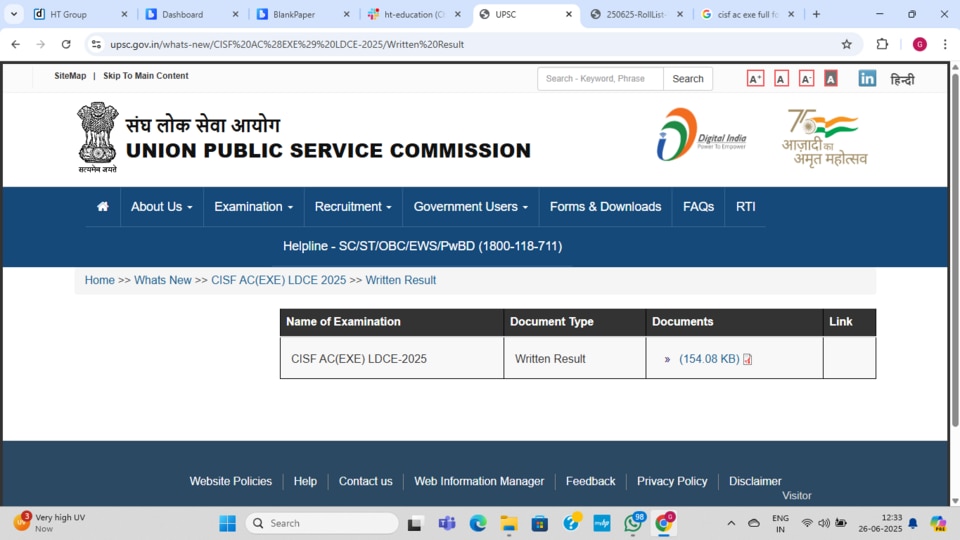
Task: Open Microsoft Edge from taskbar
Action: [x=478, y=523]
